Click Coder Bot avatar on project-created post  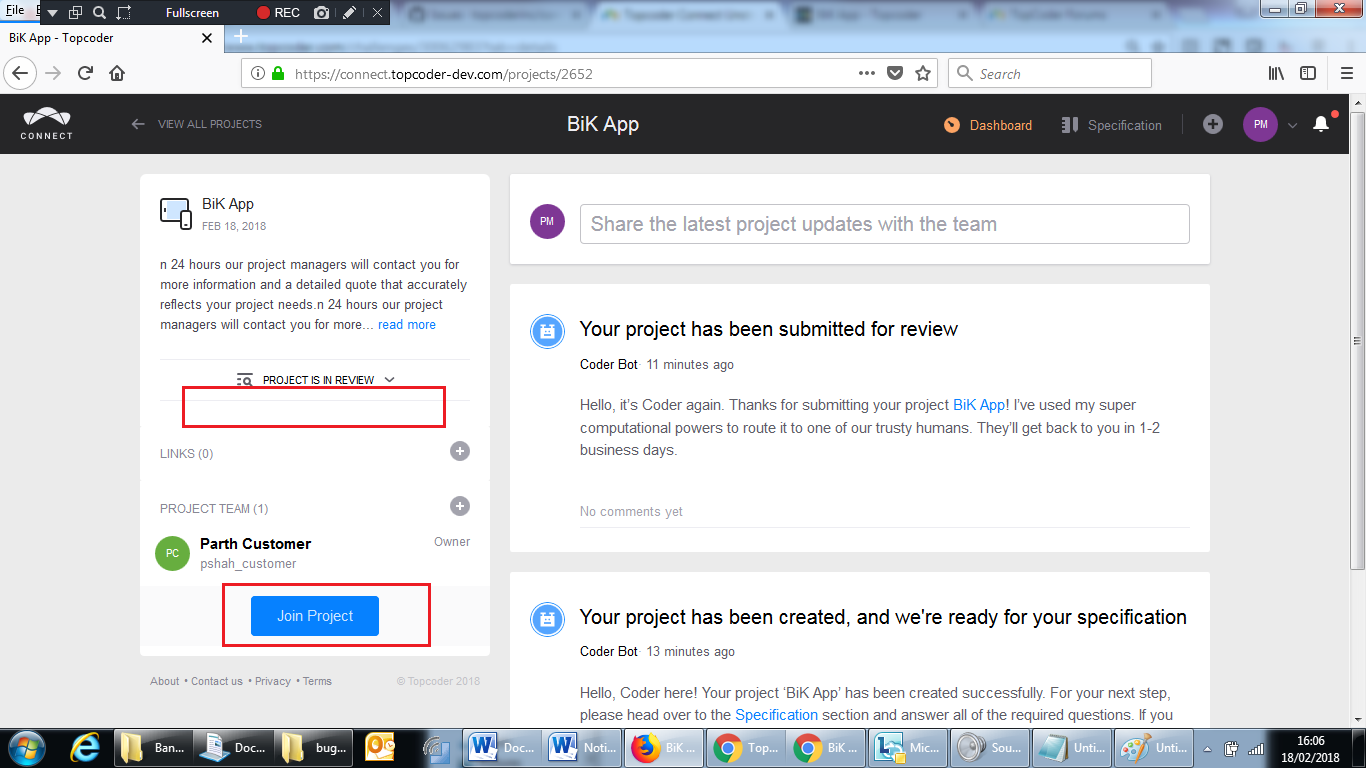coord(547,620)
